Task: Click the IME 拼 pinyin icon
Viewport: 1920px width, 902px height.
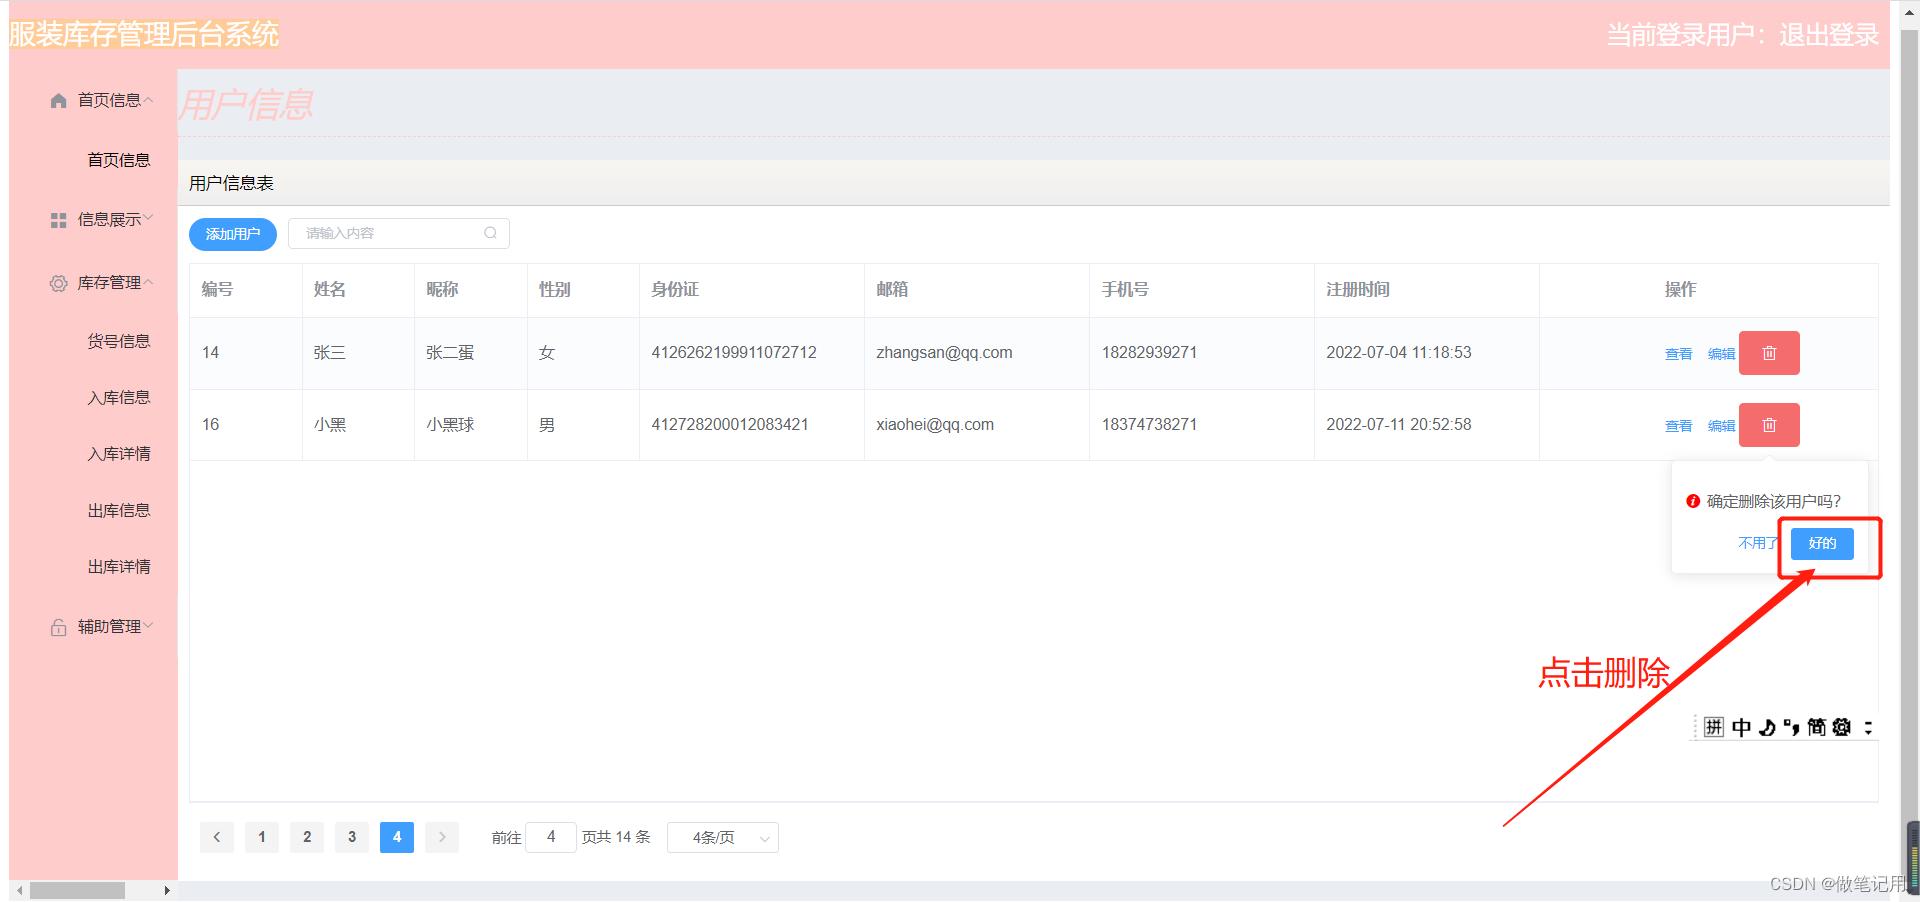Action: 1714,727
